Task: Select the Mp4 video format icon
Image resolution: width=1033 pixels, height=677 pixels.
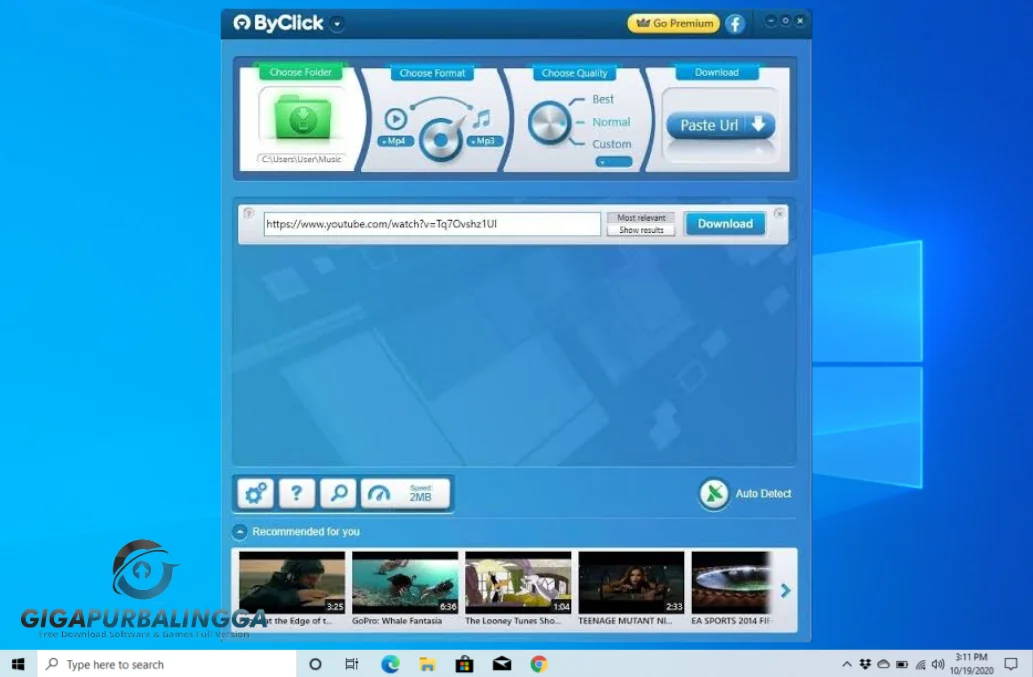Action: point(395,119)
